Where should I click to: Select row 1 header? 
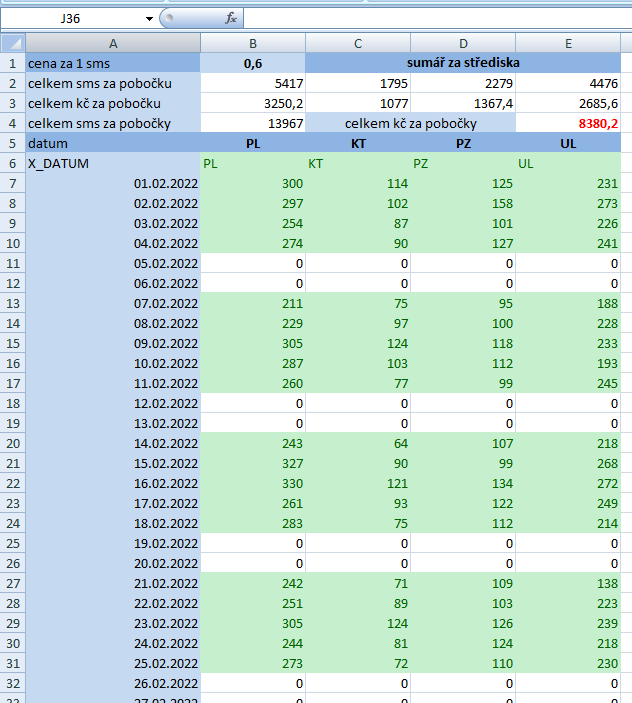[x=12, y=62]
